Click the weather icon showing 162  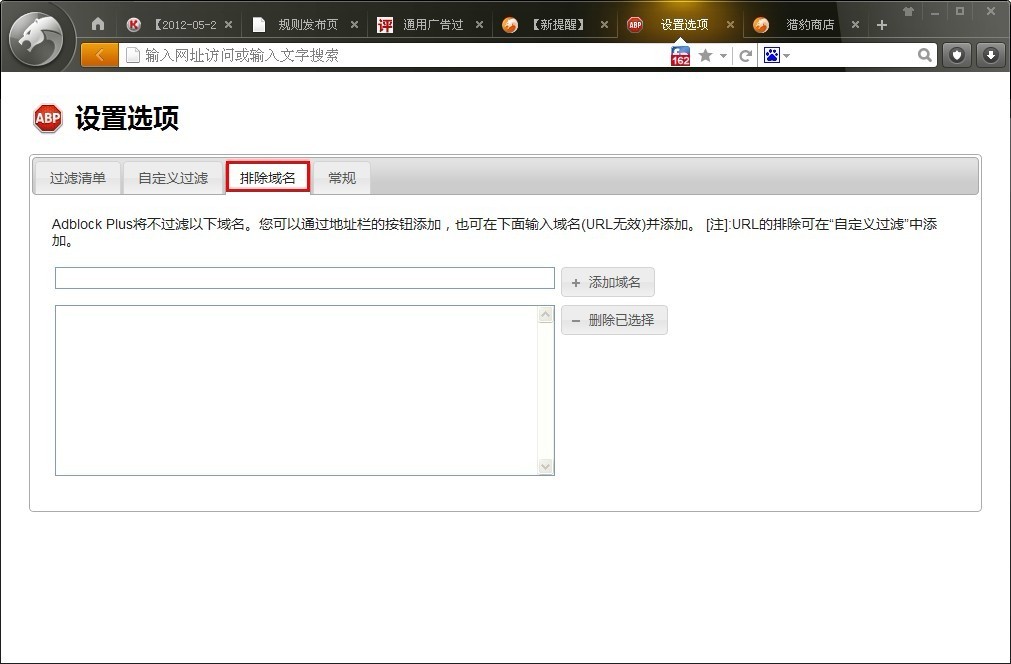[x=680, y=55]
